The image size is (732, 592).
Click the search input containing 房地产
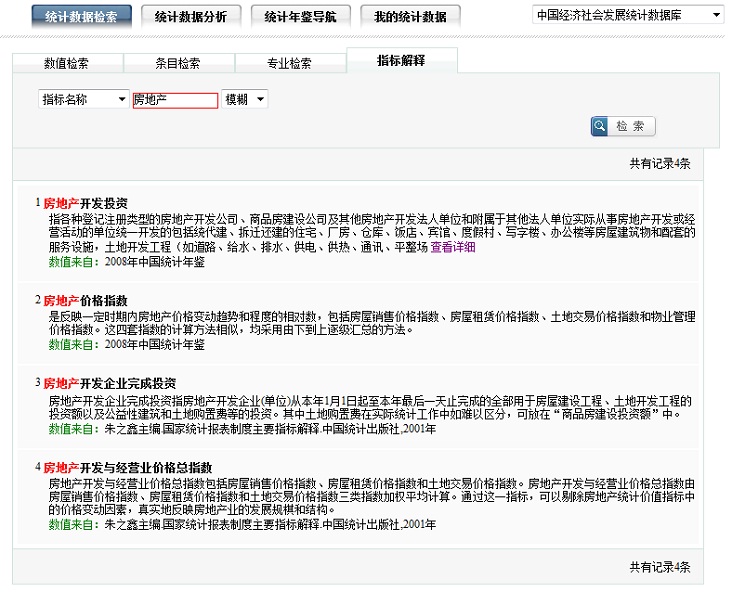point(174,100)
